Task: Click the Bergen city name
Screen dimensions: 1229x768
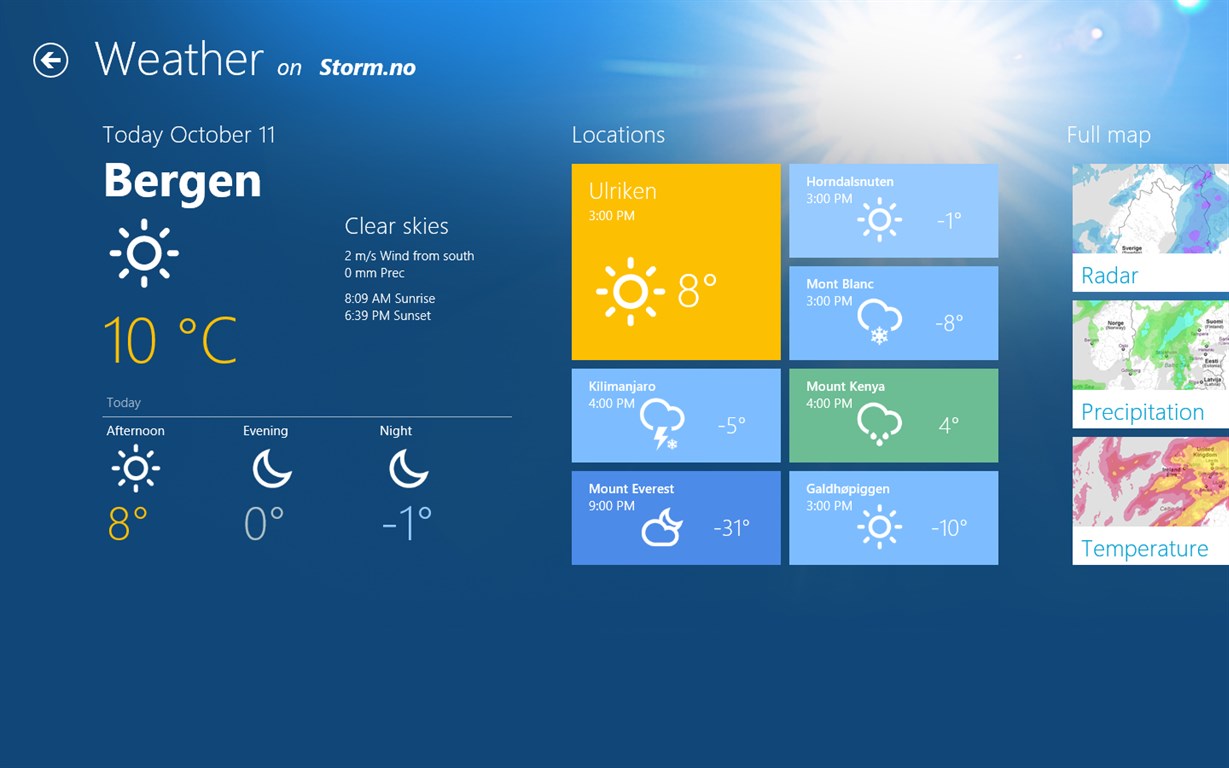Action: click(182, 181)
